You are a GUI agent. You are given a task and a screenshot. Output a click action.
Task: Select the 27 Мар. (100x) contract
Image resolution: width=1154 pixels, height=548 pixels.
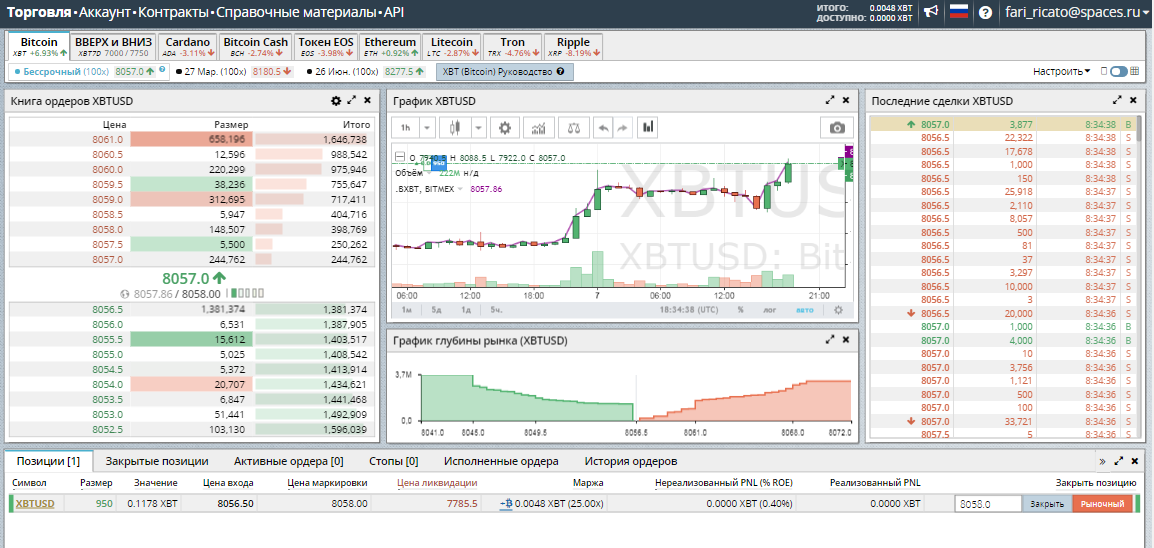[x=235, y=71]
